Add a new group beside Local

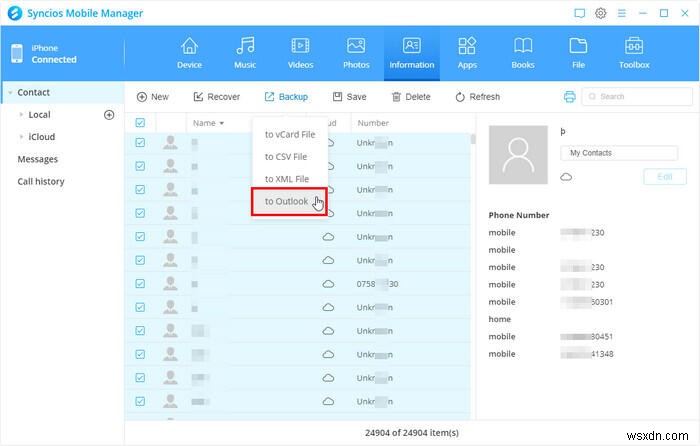click(109, 115)
